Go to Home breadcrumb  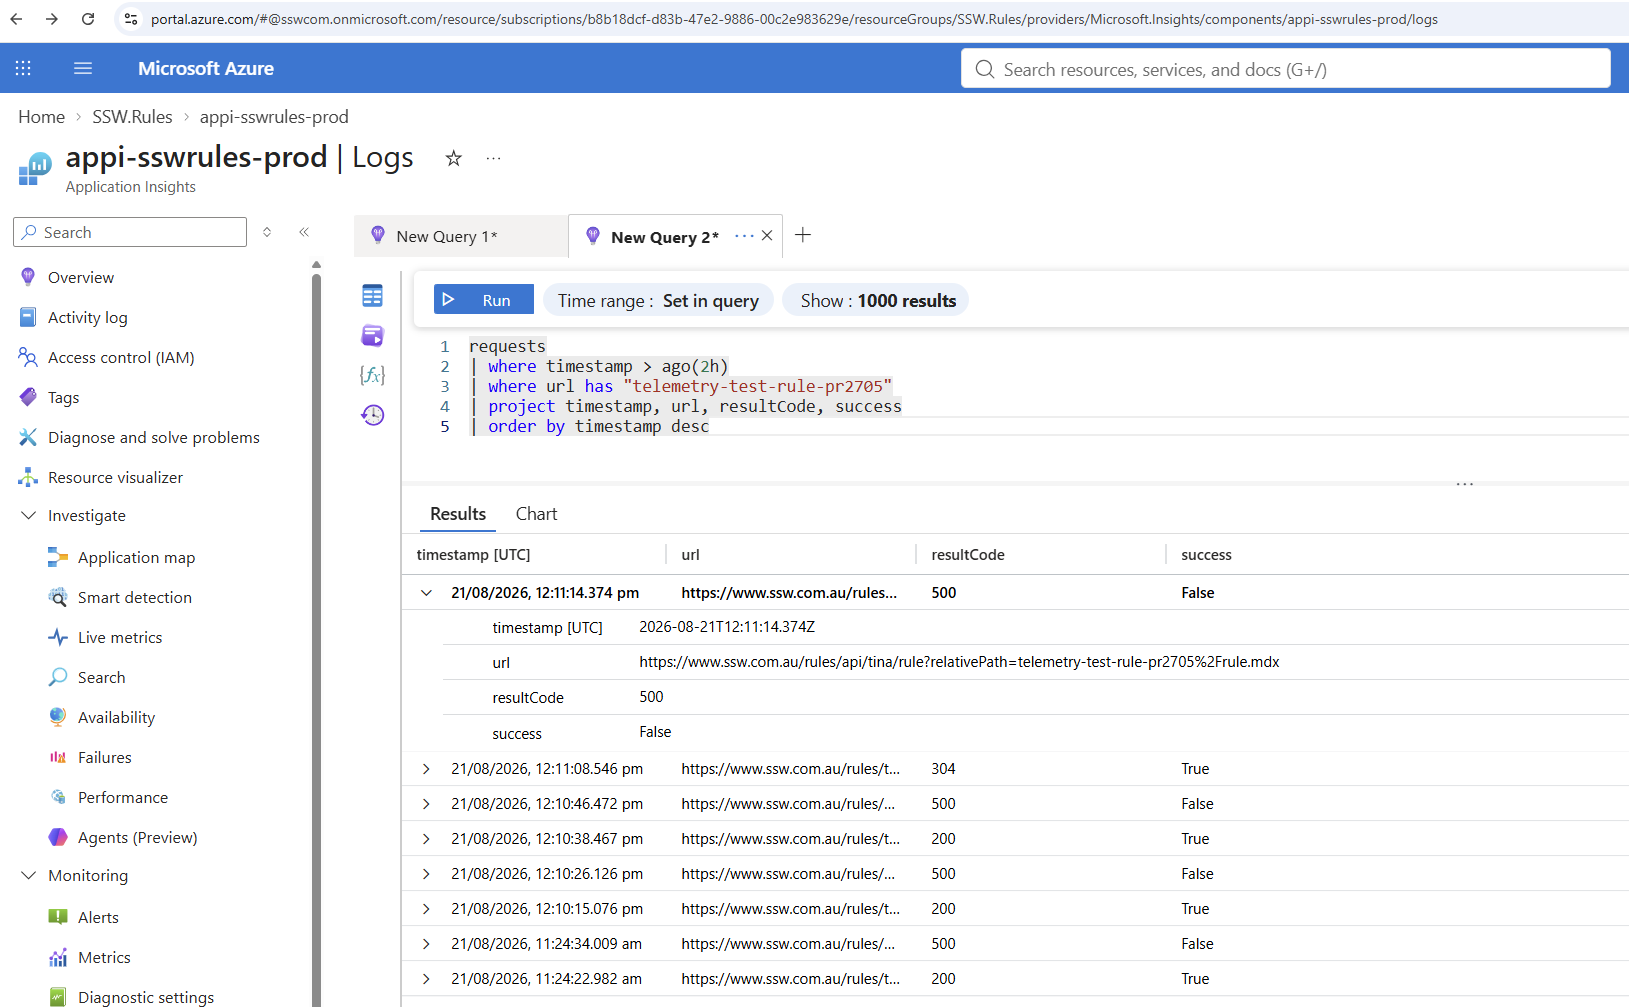pyautogui.click(x=41, y=117)
